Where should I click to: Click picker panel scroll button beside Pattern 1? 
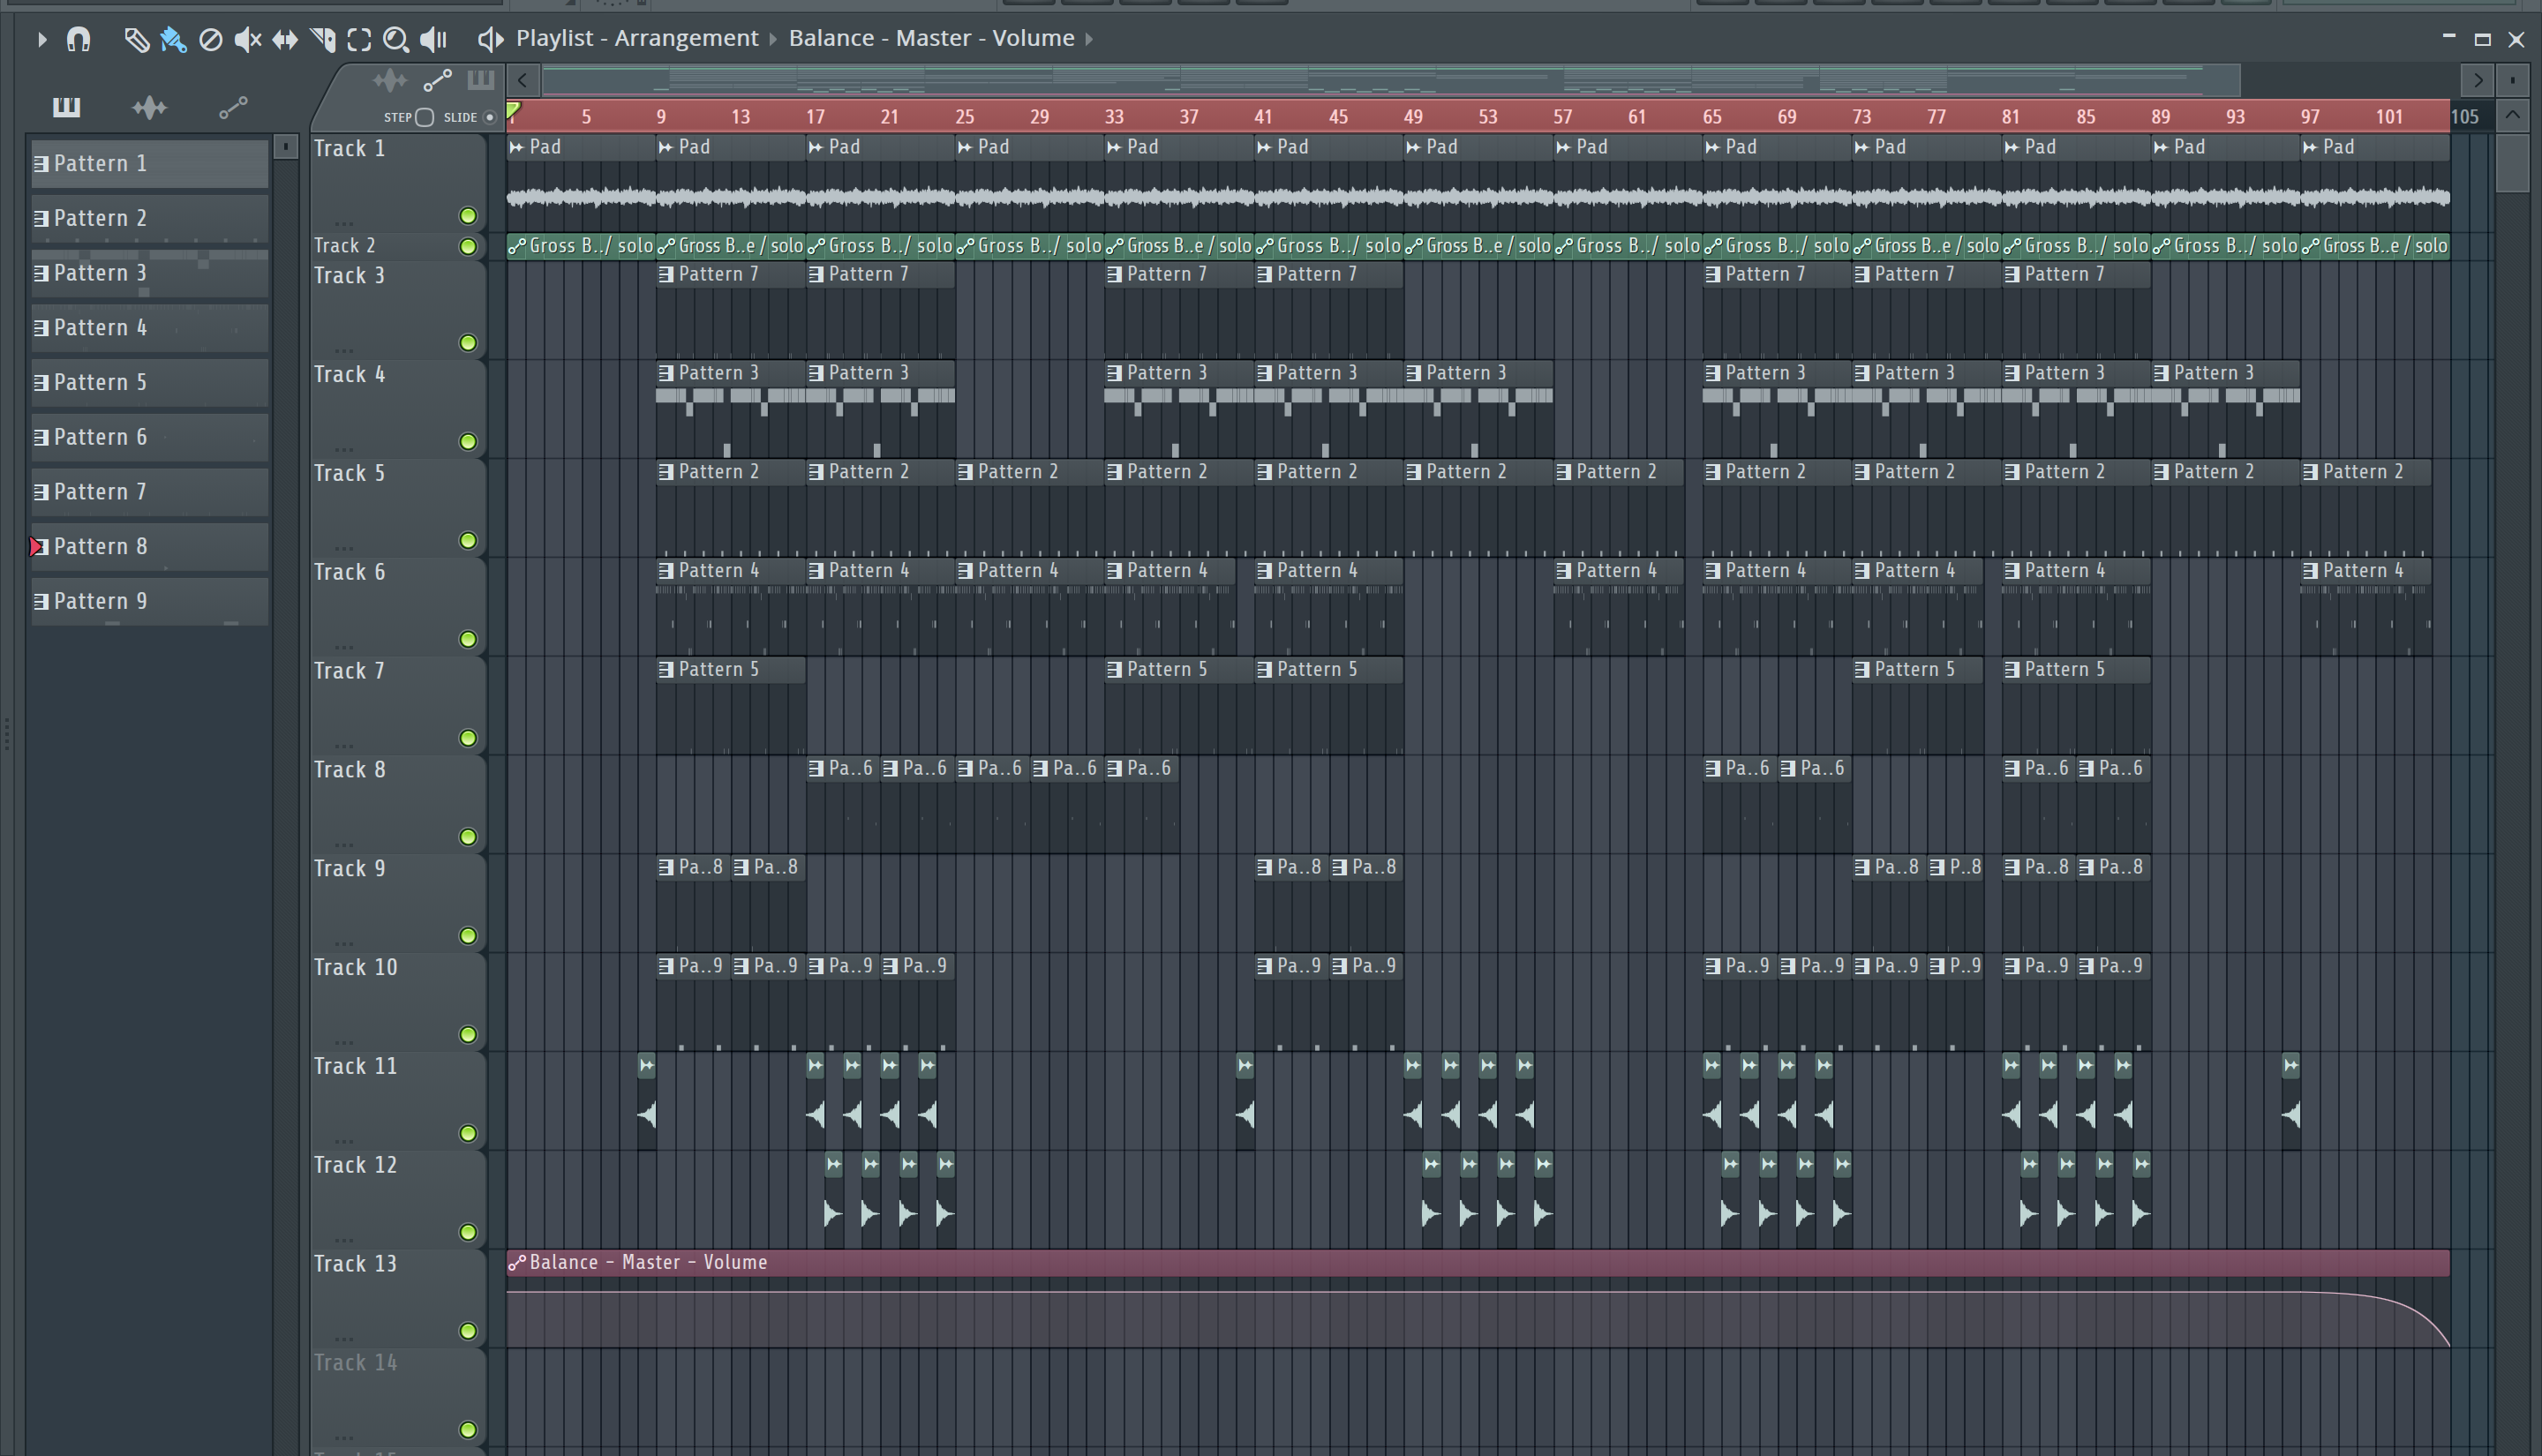(286, 147)
